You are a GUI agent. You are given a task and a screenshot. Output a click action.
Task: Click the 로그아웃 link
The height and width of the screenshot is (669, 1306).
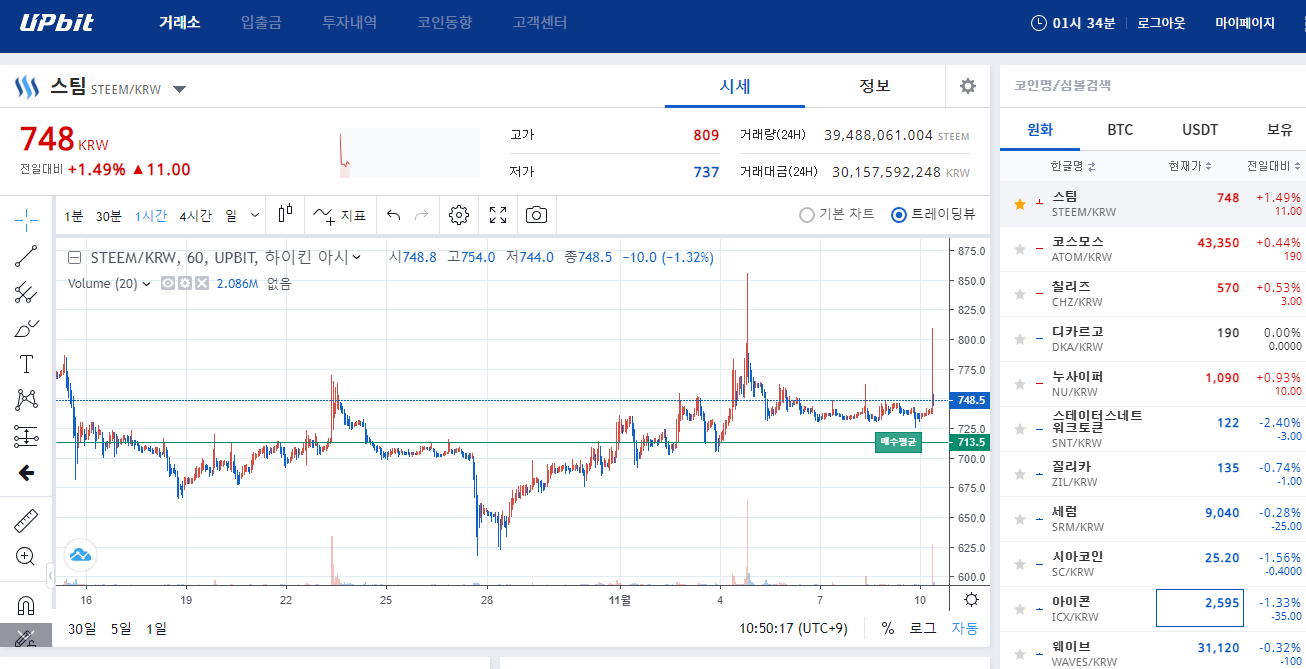[1161, 23]
